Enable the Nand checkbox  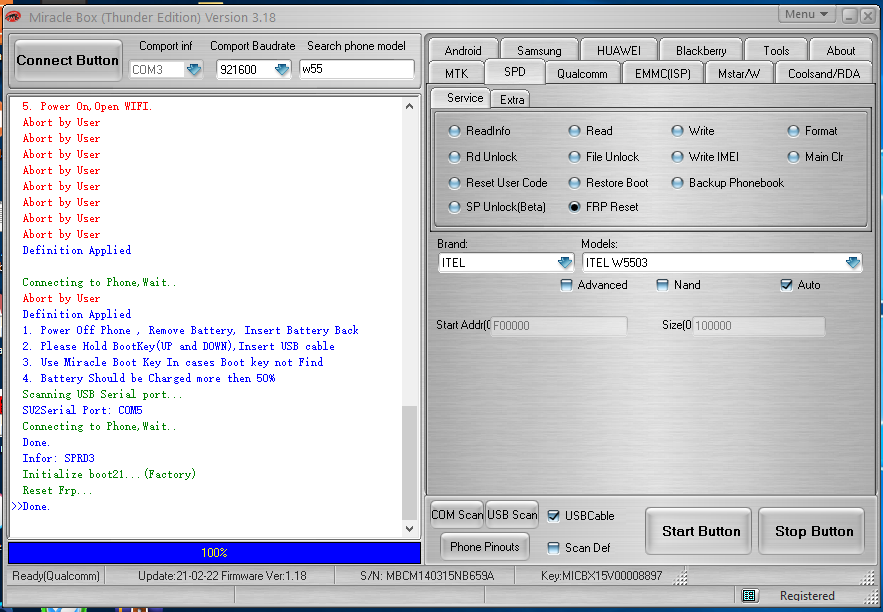pyautogui.click(x=662, y=285)
